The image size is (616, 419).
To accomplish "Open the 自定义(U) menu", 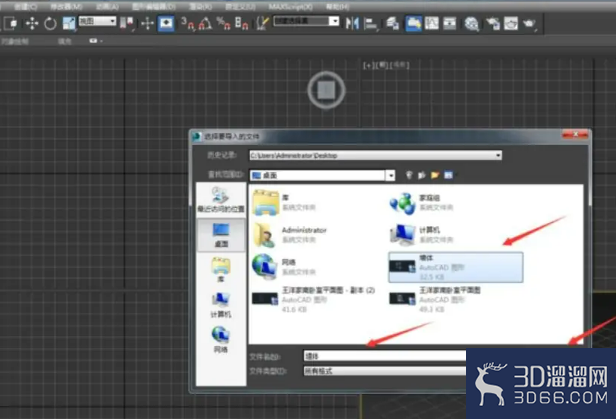I will 240,7.
